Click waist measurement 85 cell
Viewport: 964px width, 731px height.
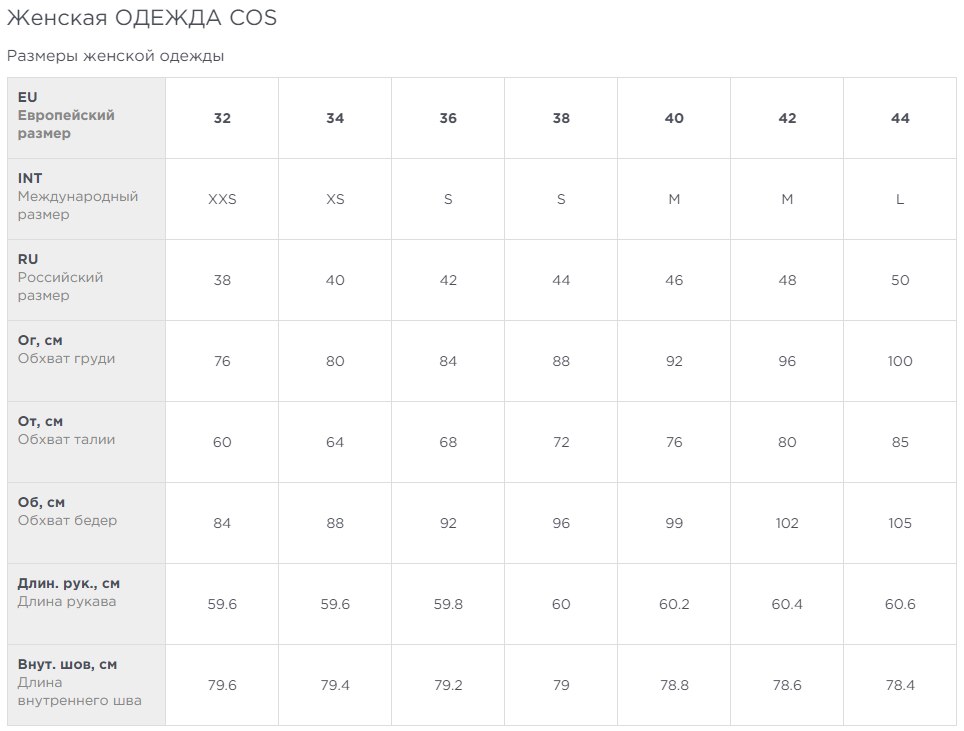pyautogui.click(x=900, y=442)
